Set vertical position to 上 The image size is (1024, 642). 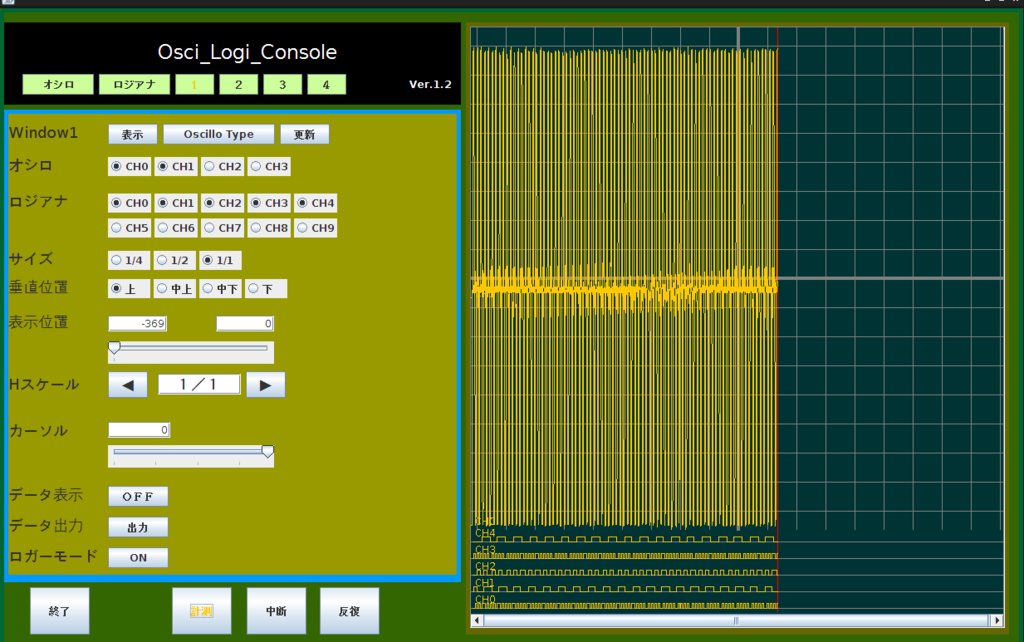click(129, 289)
